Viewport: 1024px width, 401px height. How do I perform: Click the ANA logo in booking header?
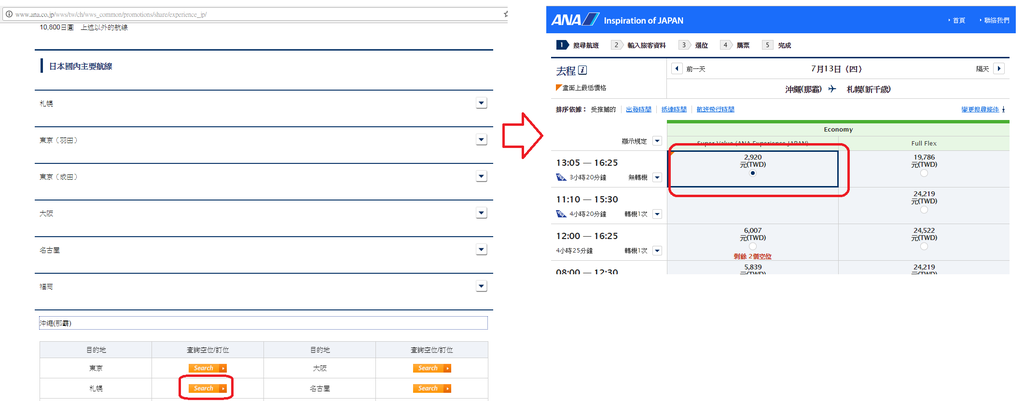click(x=575, y=20)
